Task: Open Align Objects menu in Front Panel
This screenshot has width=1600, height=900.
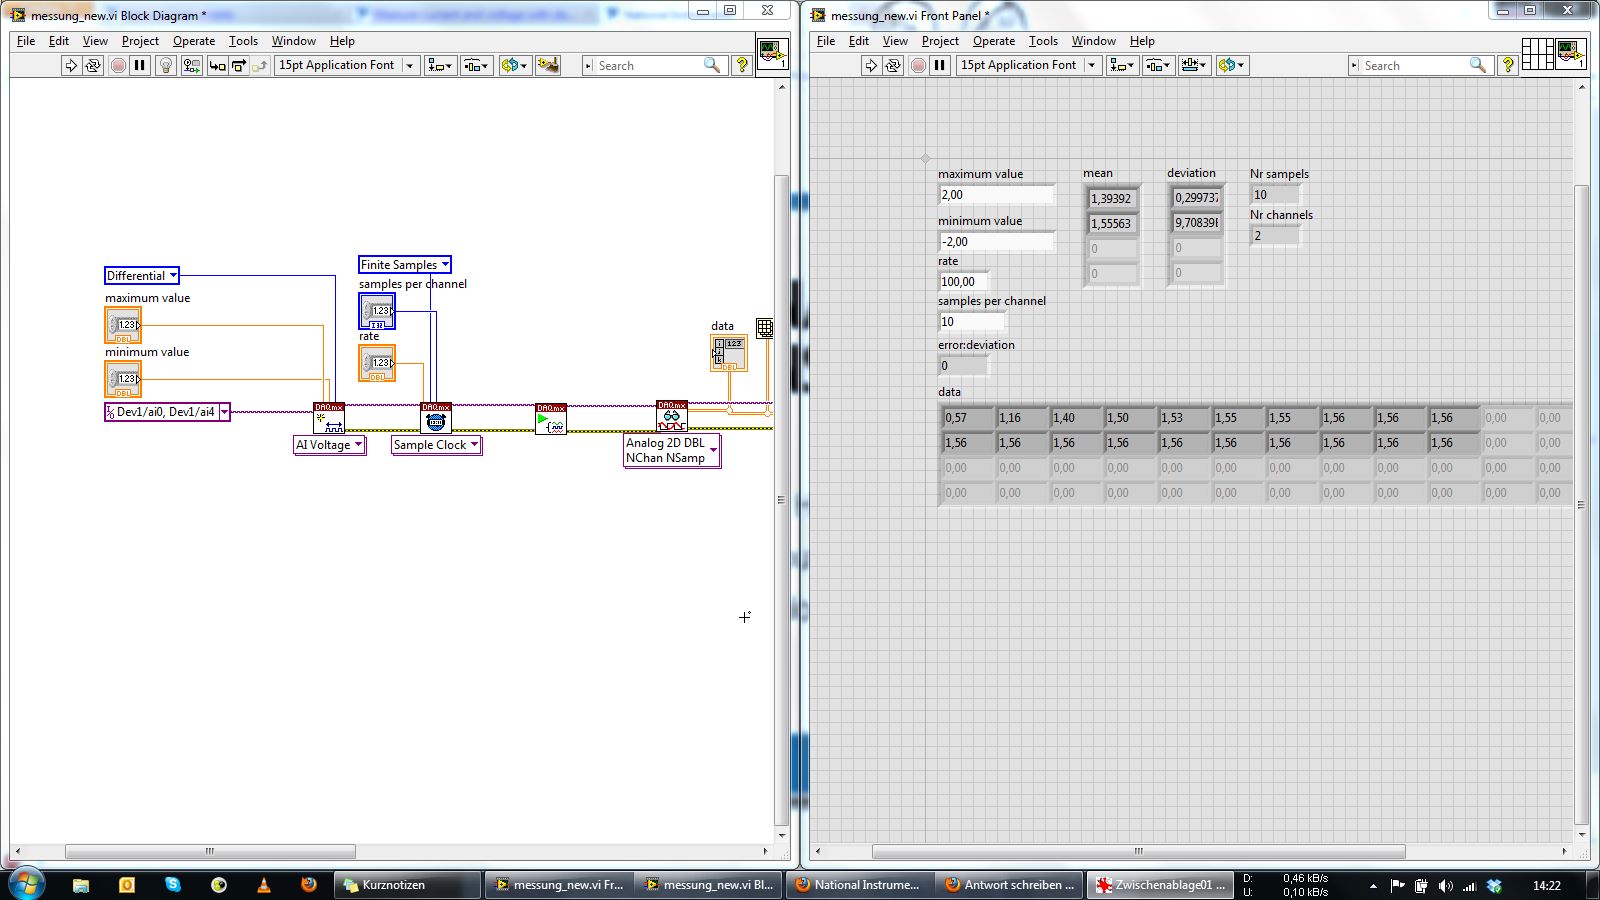Action: point(1122,65)
